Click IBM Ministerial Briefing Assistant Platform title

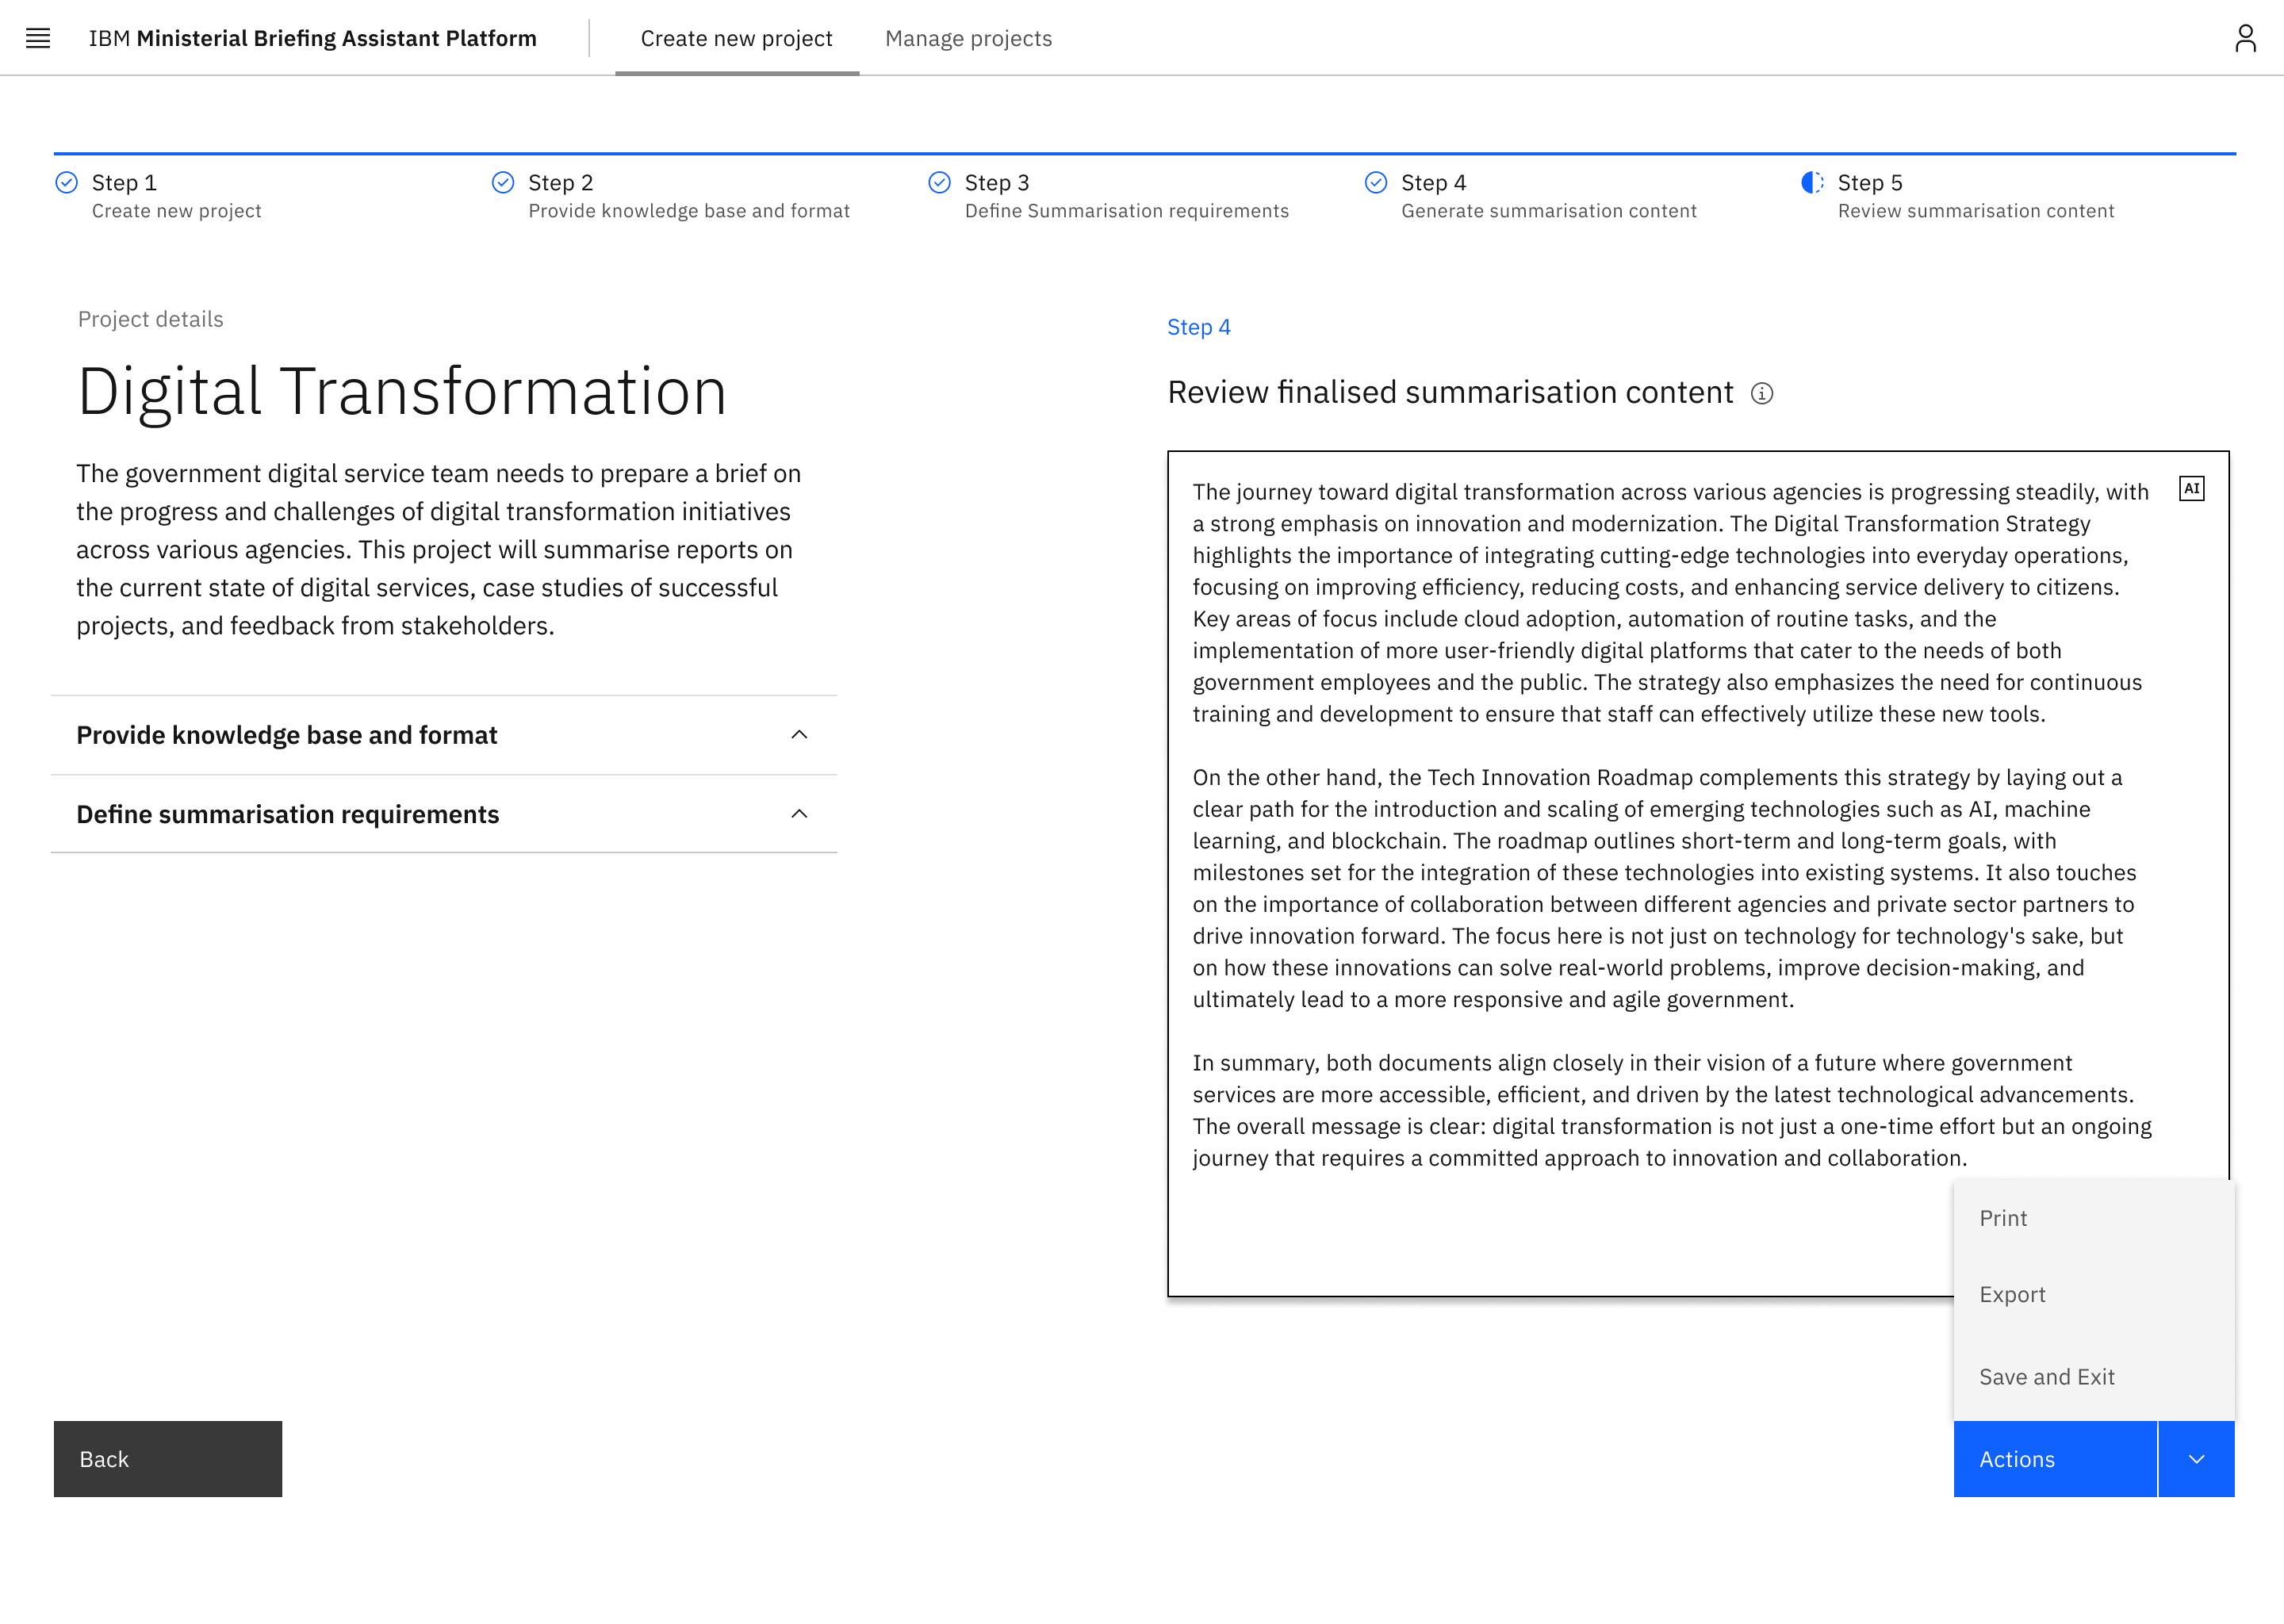click(x=312, y=38)
